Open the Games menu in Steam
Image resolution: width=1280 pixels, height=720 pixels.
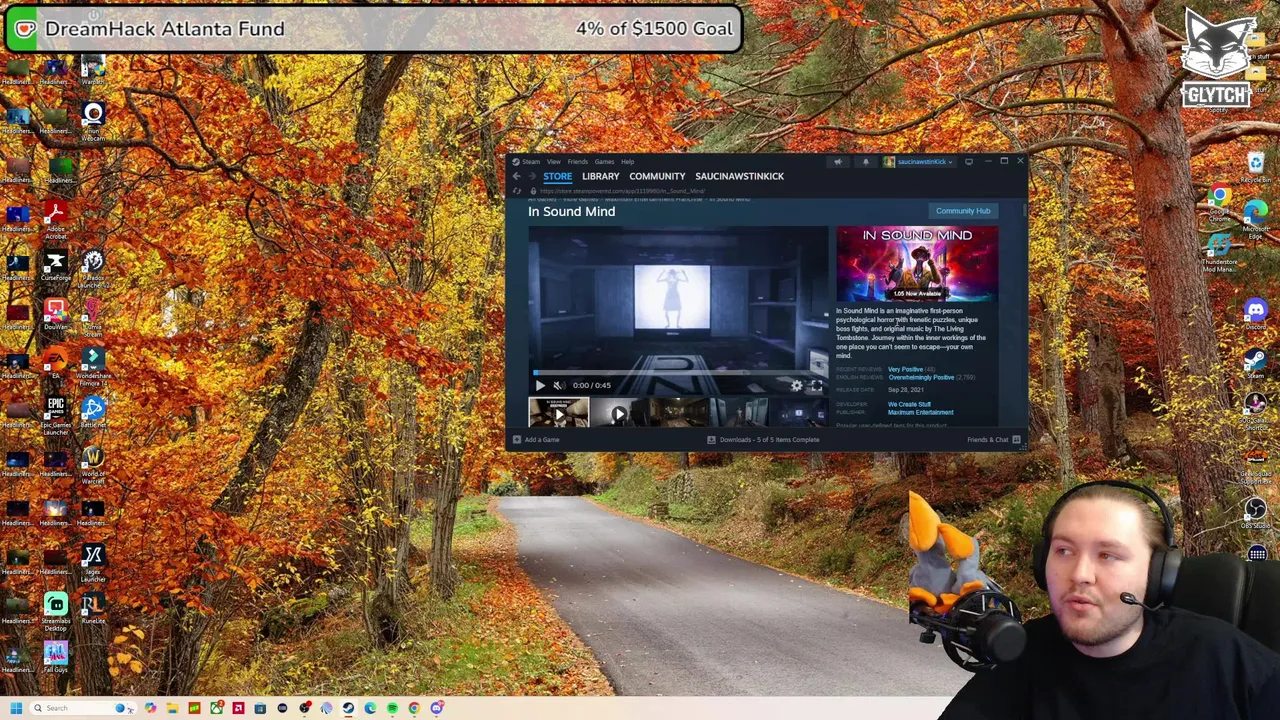coord(604,162)
